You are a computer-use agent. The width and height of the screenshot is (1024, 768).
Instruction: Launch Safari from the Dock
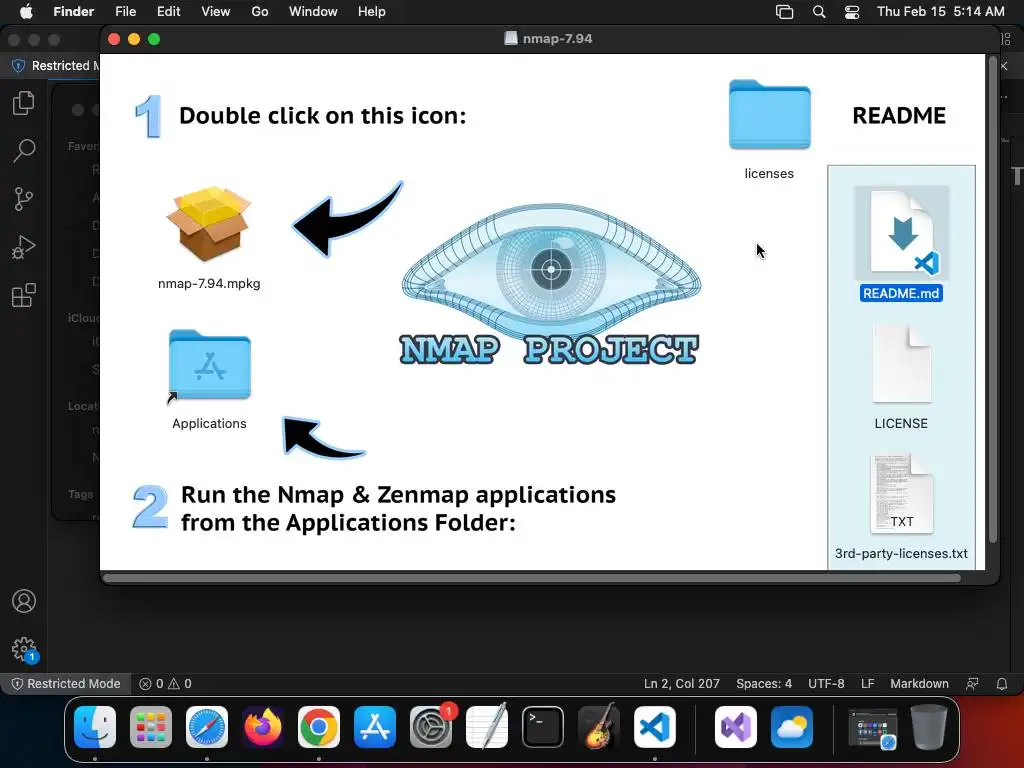207,726
